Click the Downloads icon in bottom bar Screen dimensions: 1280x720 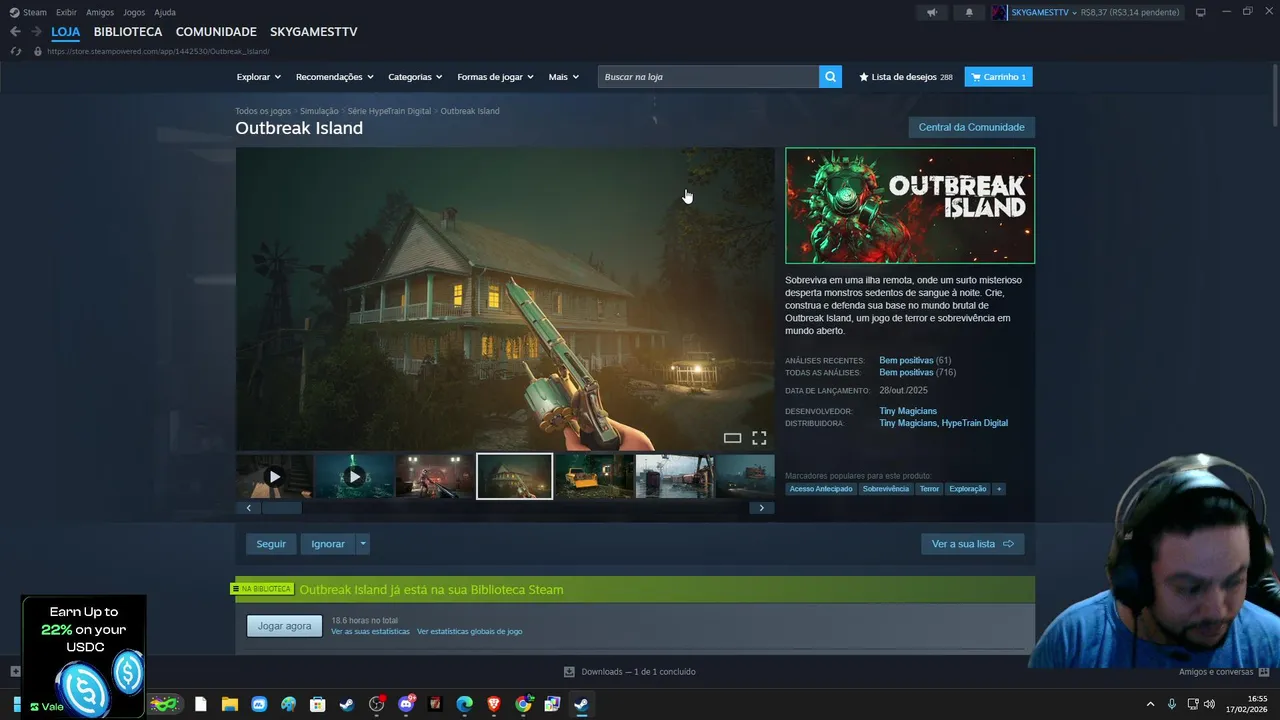click(569, 672)
